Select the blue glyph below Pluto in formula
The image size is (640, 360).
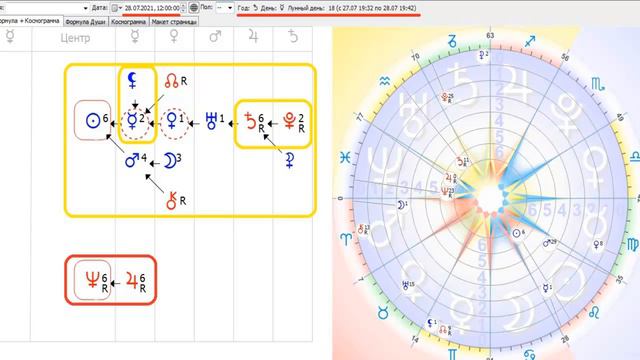click(290, 161)
